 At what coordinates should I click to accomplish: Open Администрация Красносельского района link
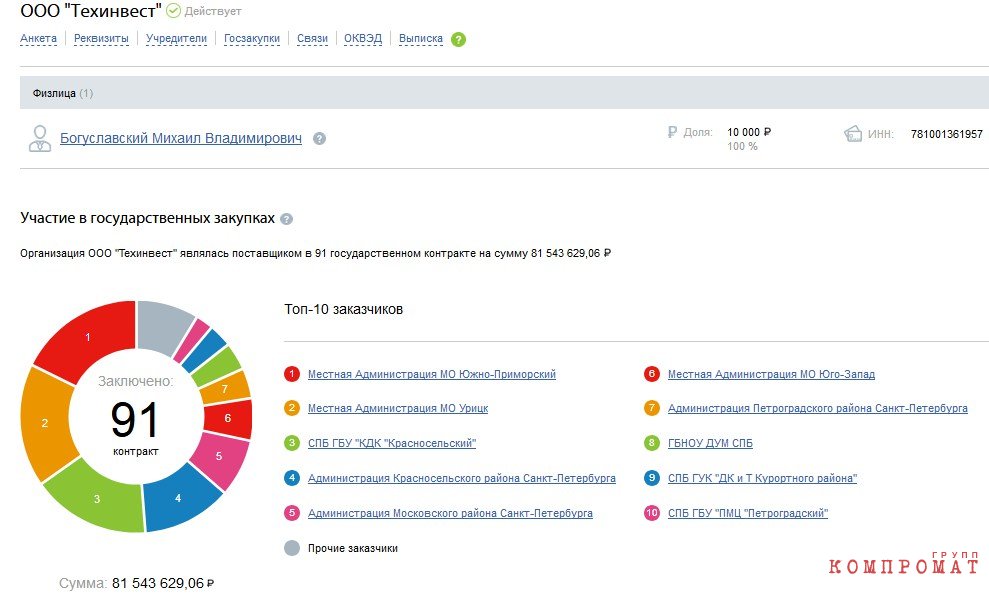(462, 478)
